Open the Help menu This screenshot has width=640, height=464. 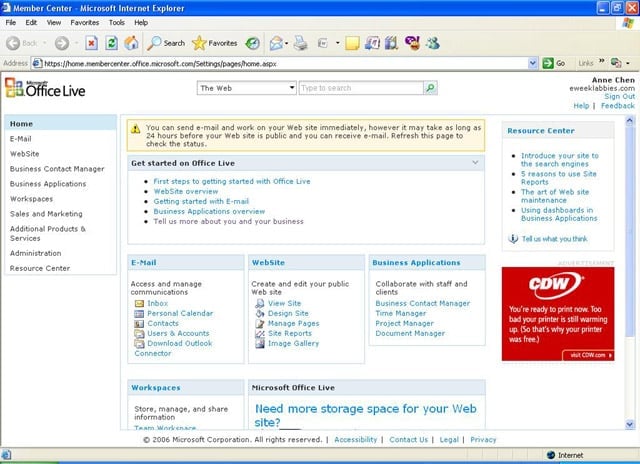click(x=141, y=22)
